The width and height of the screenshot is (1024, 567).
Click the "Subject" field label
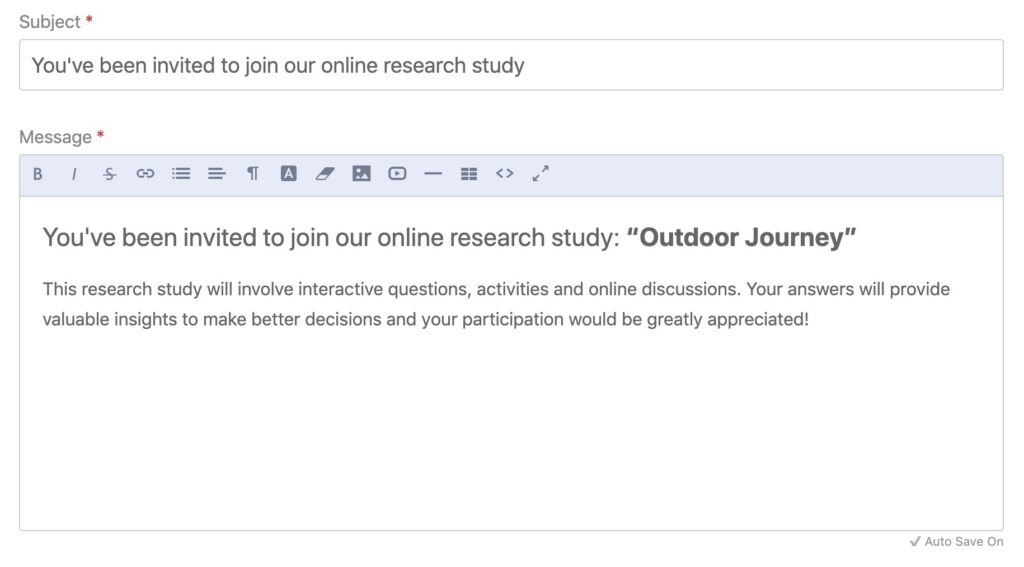click(50, 22)
